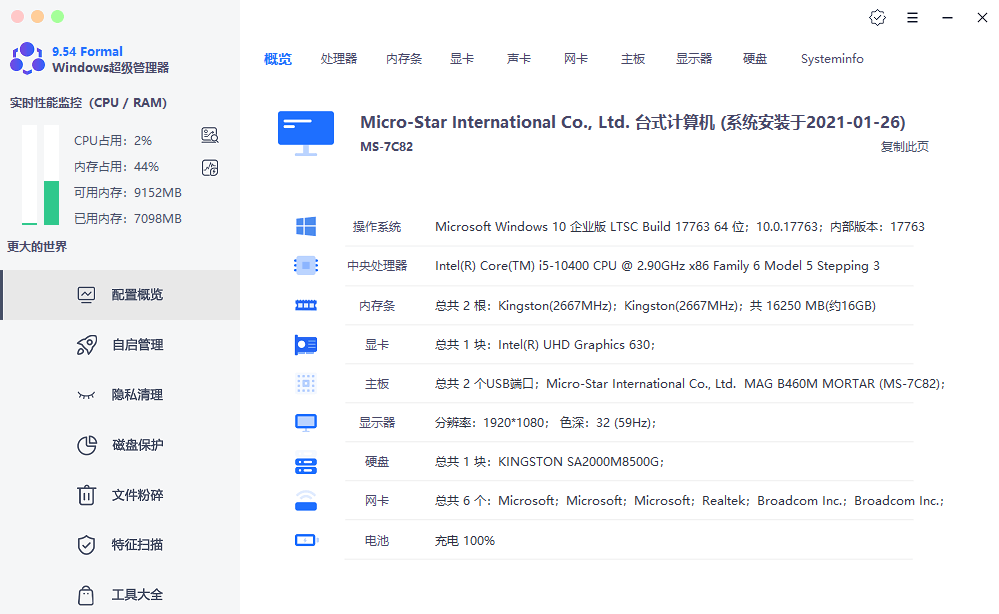This screenshot has height=614, width=999.
Task: Open the 内存条 tab
Action: [x=404, y=59]
